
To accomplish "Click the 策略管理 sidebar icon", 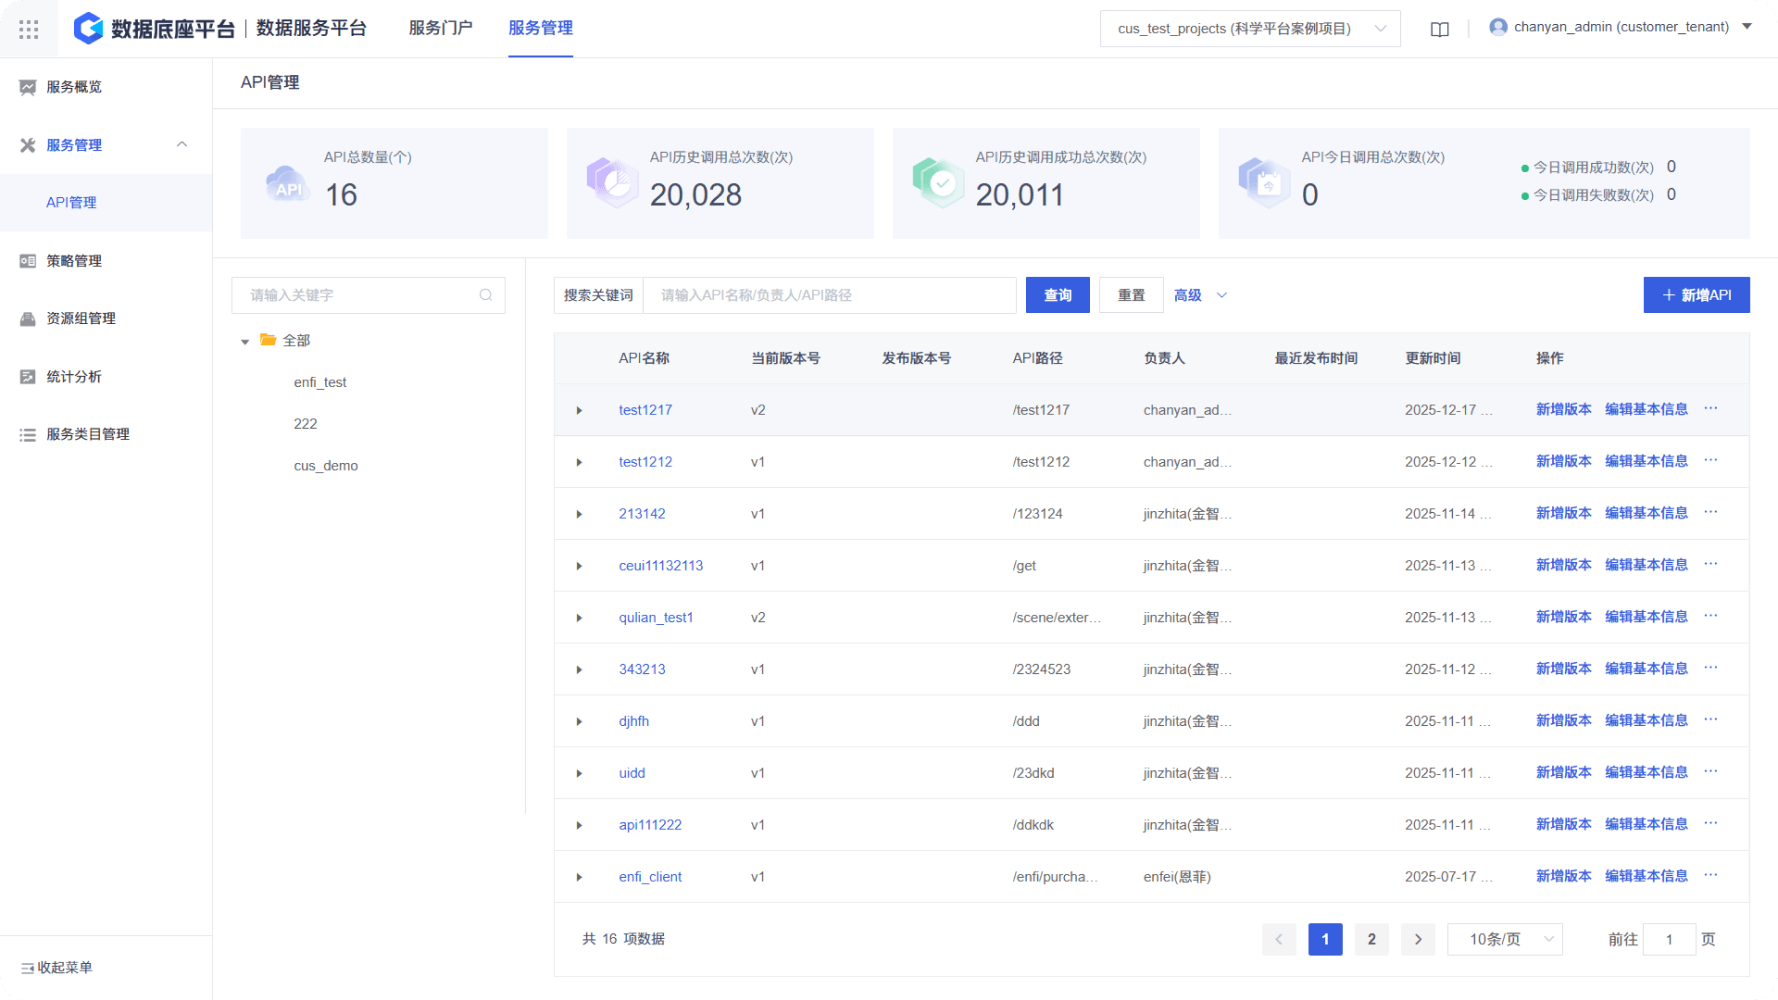I will (28, 261).
